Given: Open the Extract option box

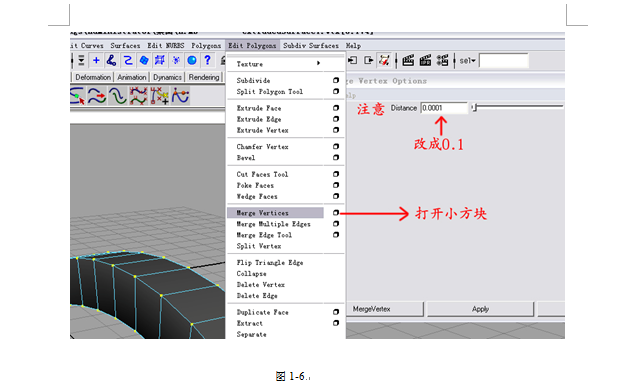Looking at the screenshot, I should (x=336, y=323).
